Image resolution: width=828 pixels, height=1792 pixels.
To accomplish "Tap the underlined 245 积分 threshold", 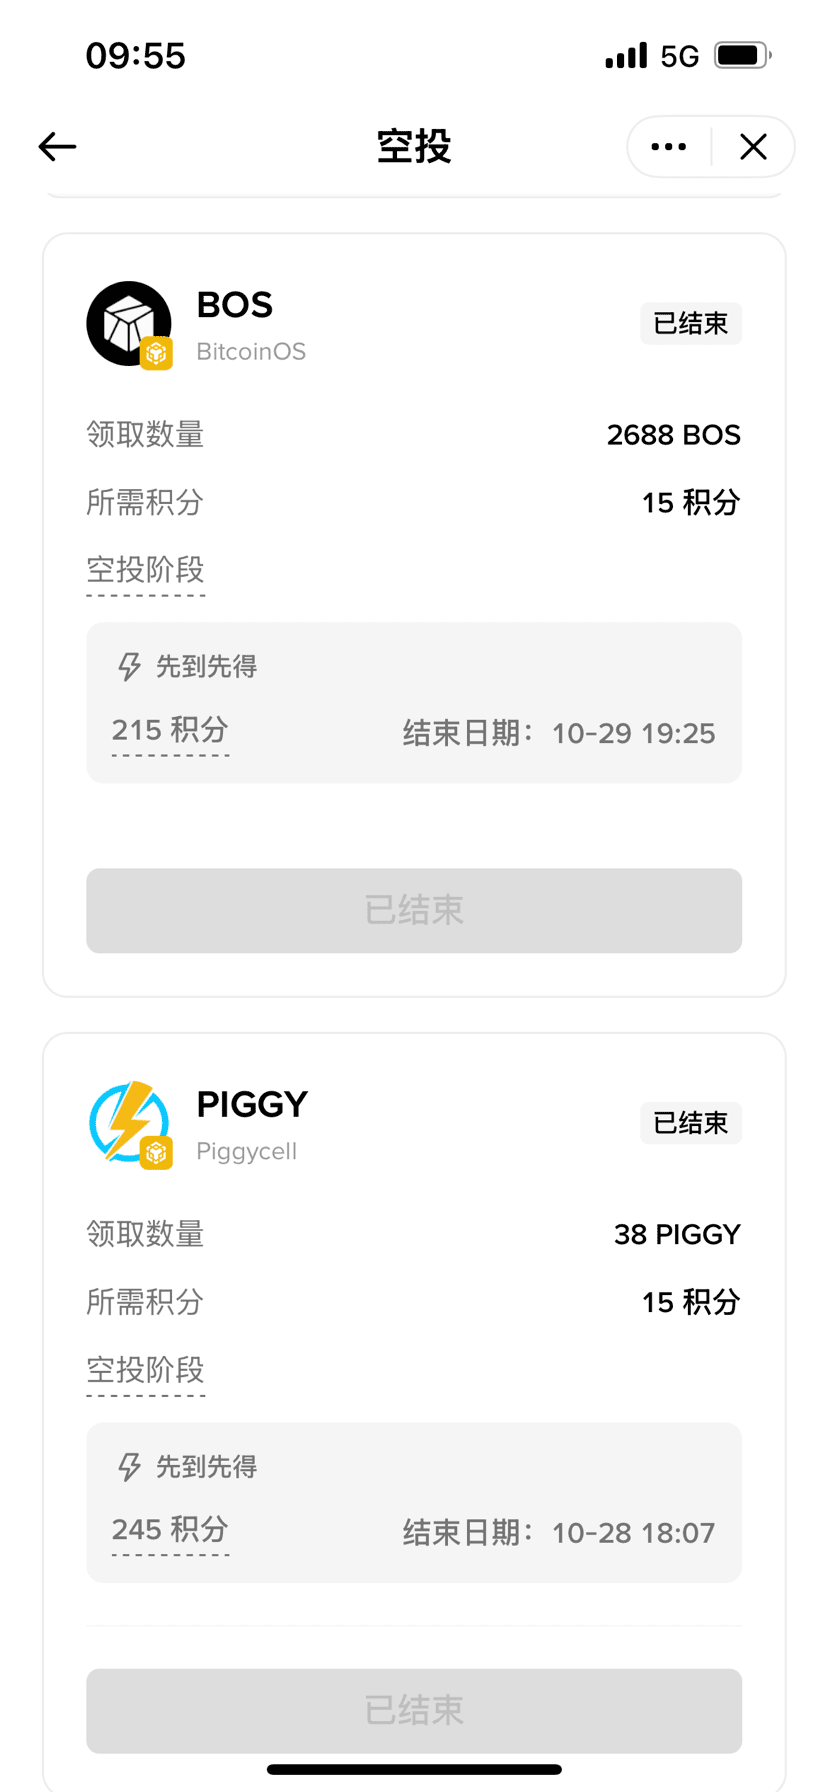I will click(x=170, y=1530).
